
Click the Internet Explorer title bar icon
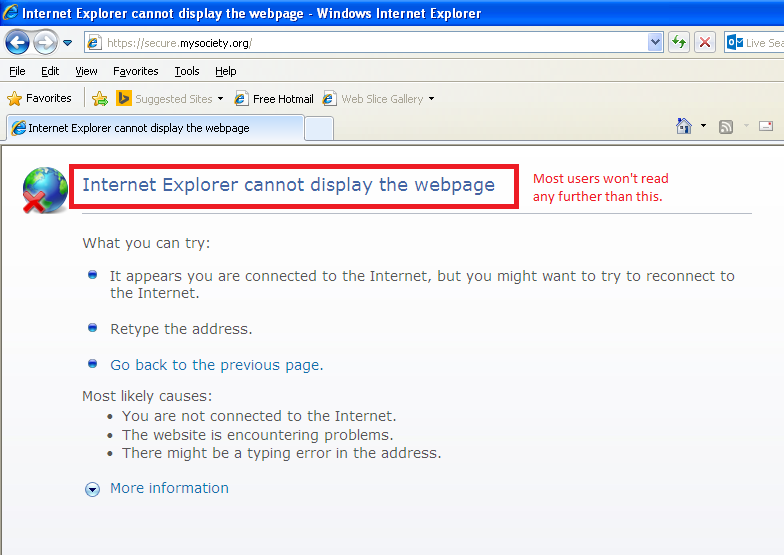click(x=10, y=12)
